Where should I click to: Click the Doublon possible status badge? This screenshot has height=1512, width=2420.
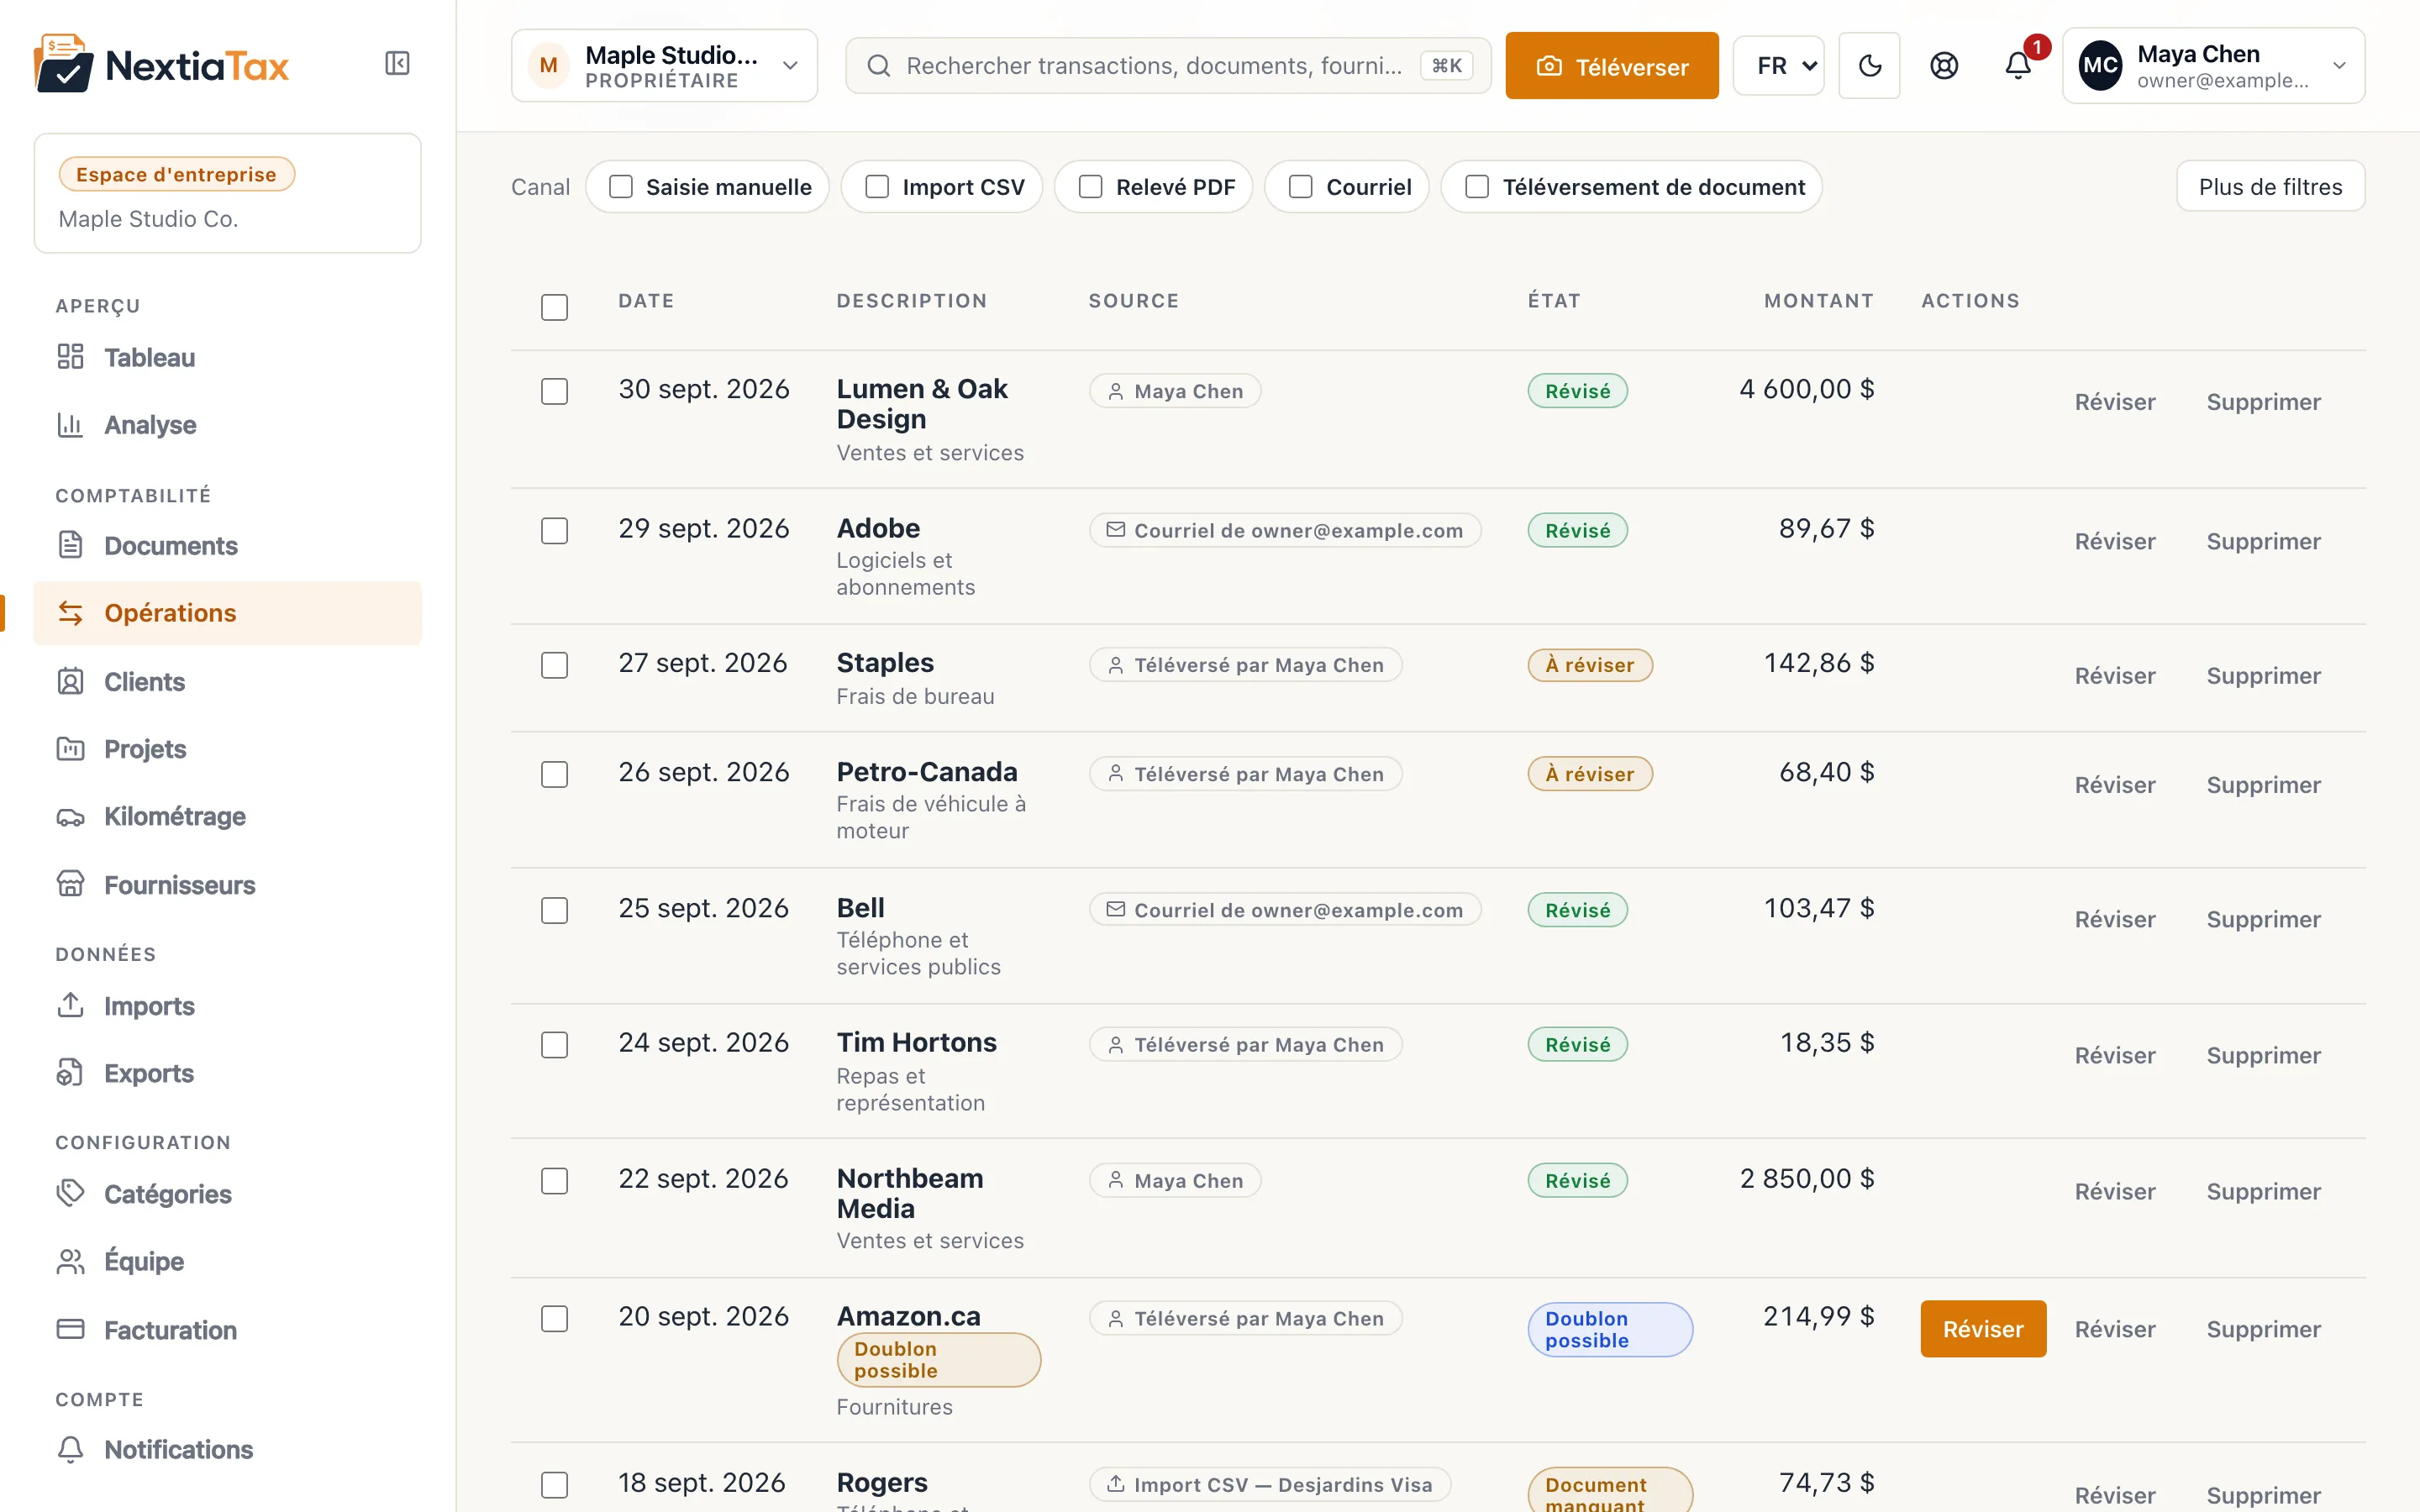[x=1610, y=1329]
